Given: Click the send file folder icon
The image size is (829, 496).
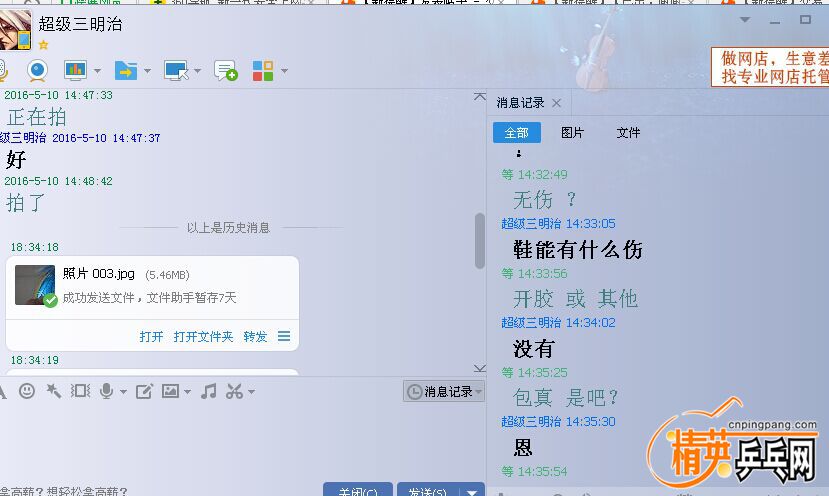Looking at the screenshot, I should pyautogui.click(x=126, y=70).
